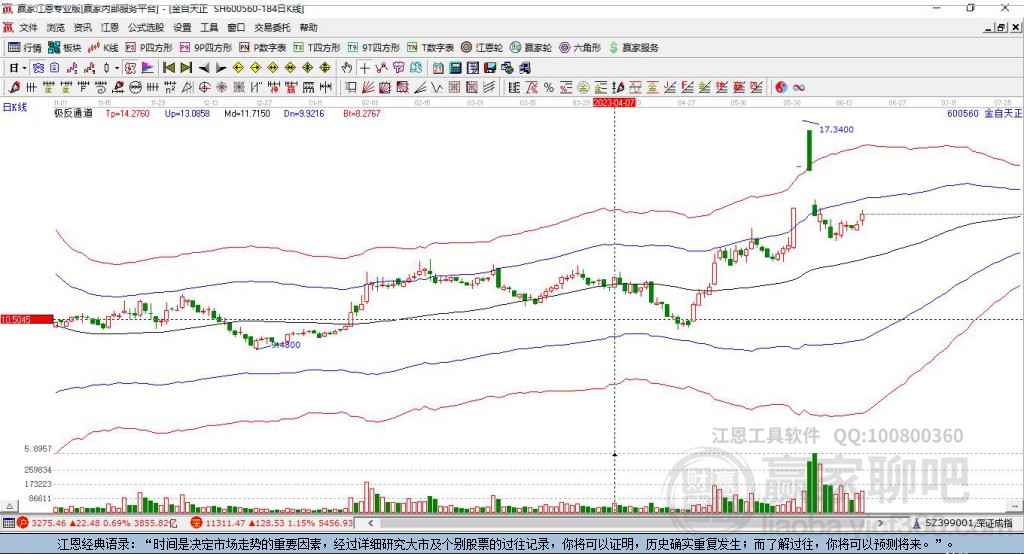
Task: Click the truck icon in toolbar
Action: [x=524, y=68]
